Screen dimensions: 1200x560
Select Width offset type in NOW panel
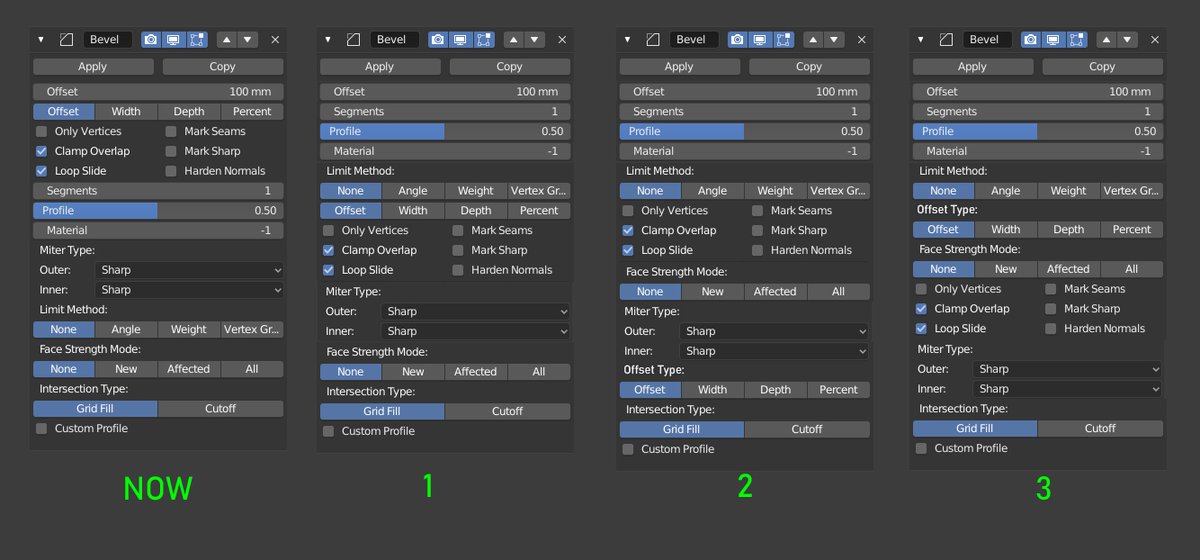[x=126, y=111]
